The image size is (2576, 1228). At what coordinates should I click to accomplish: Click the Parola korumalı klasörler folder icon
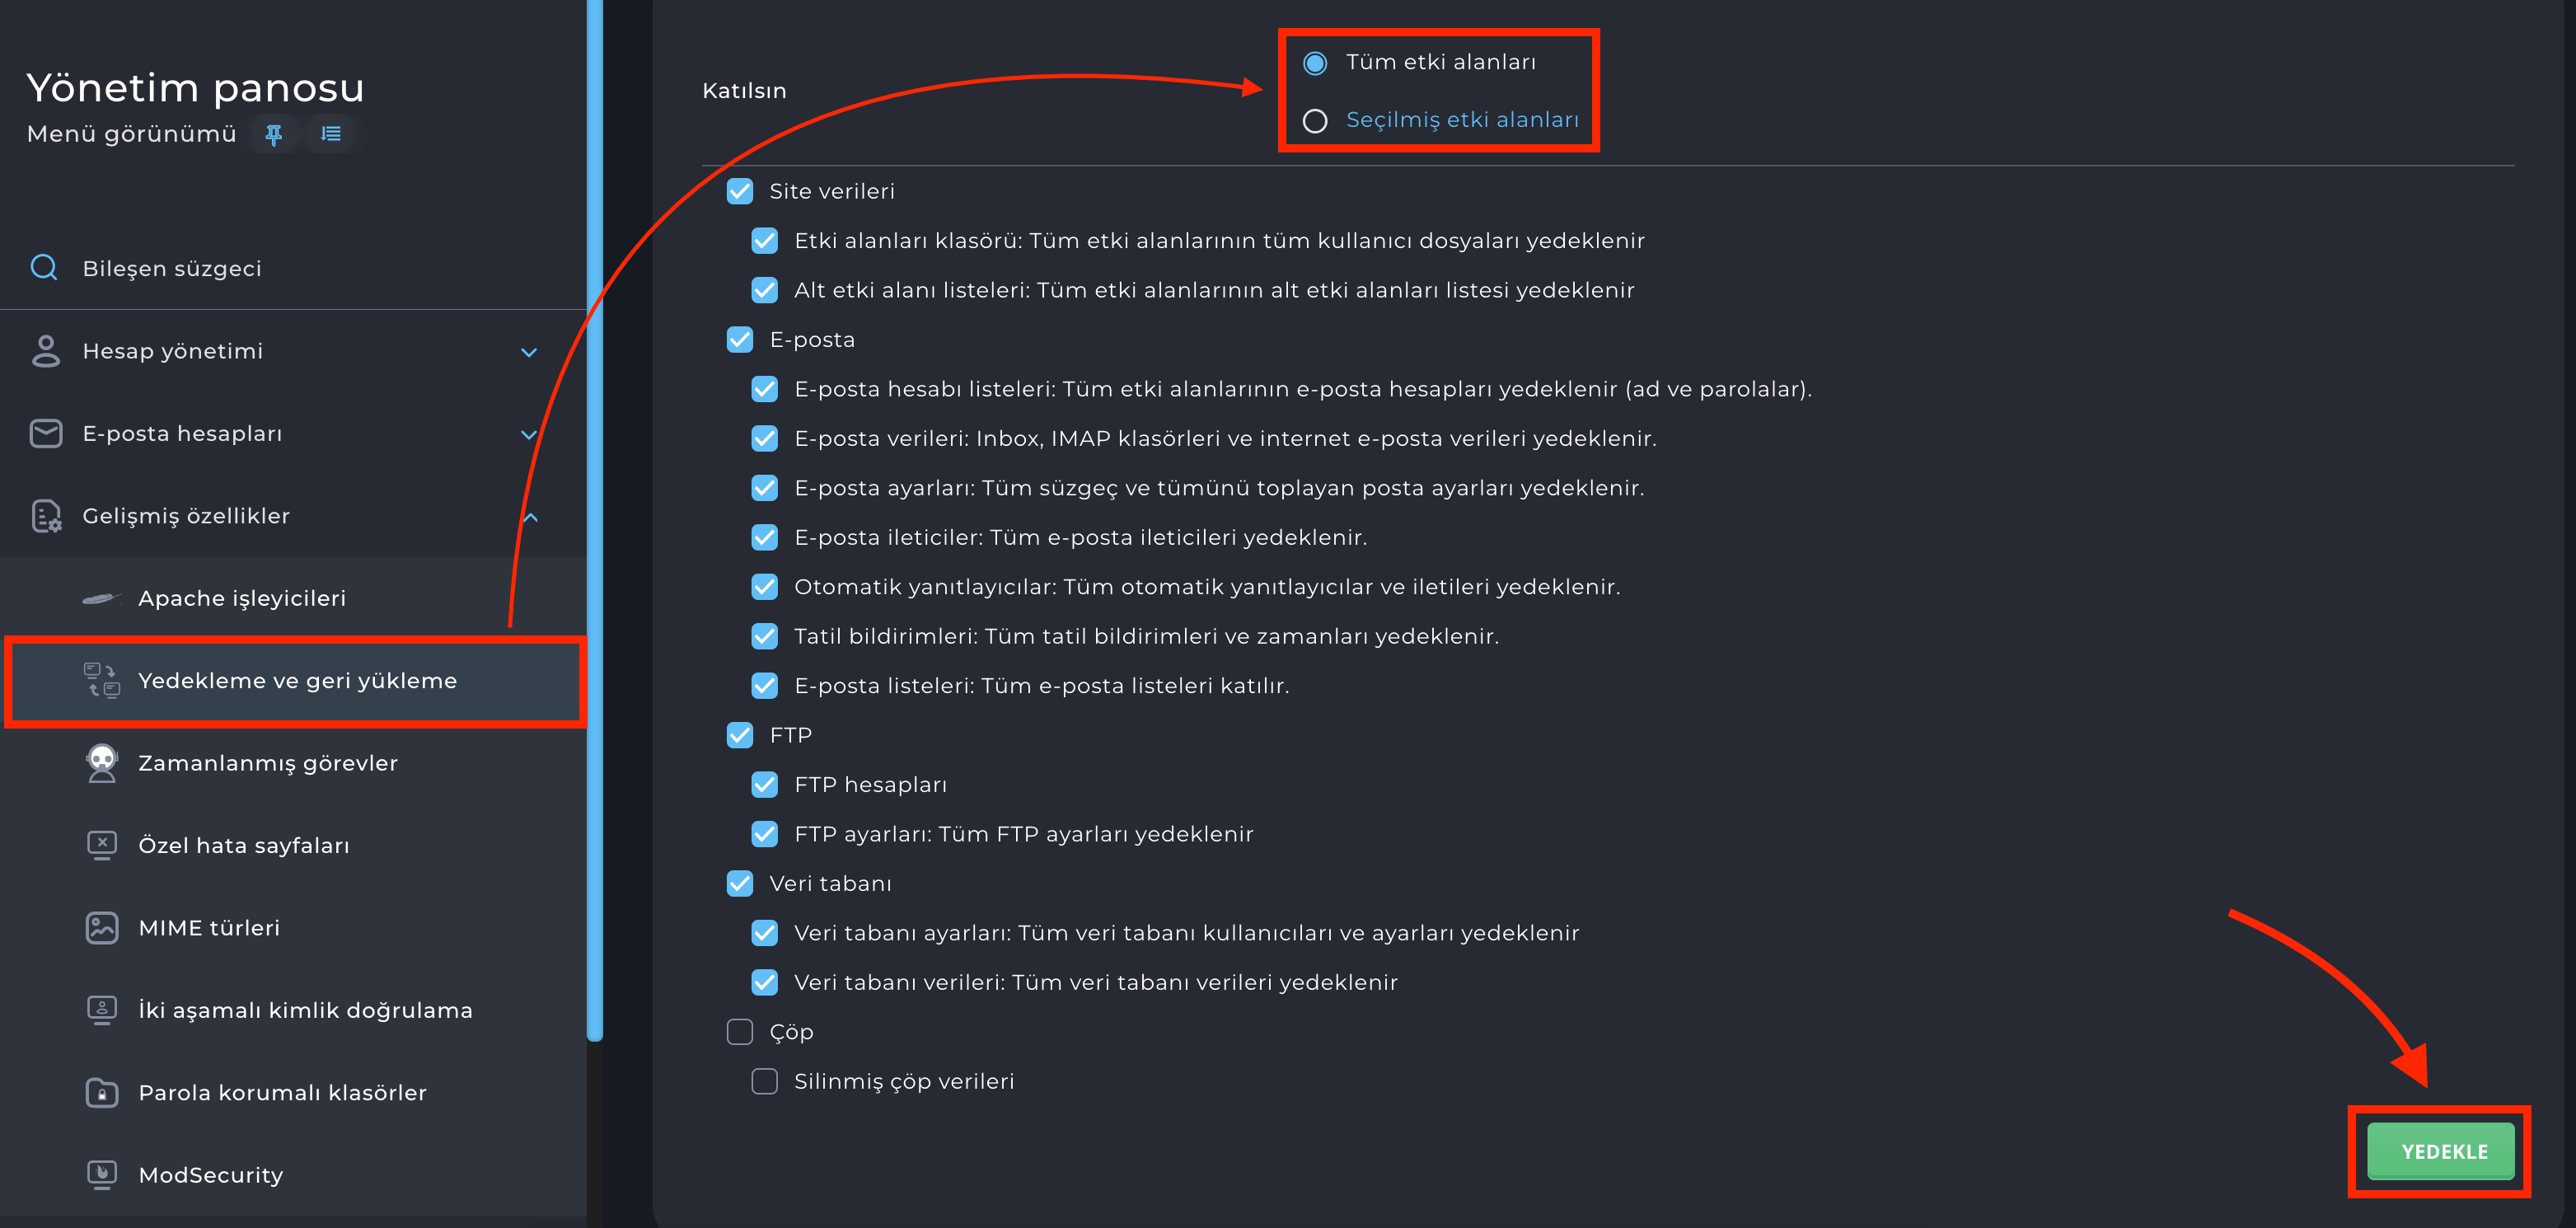coord(102,1092)
